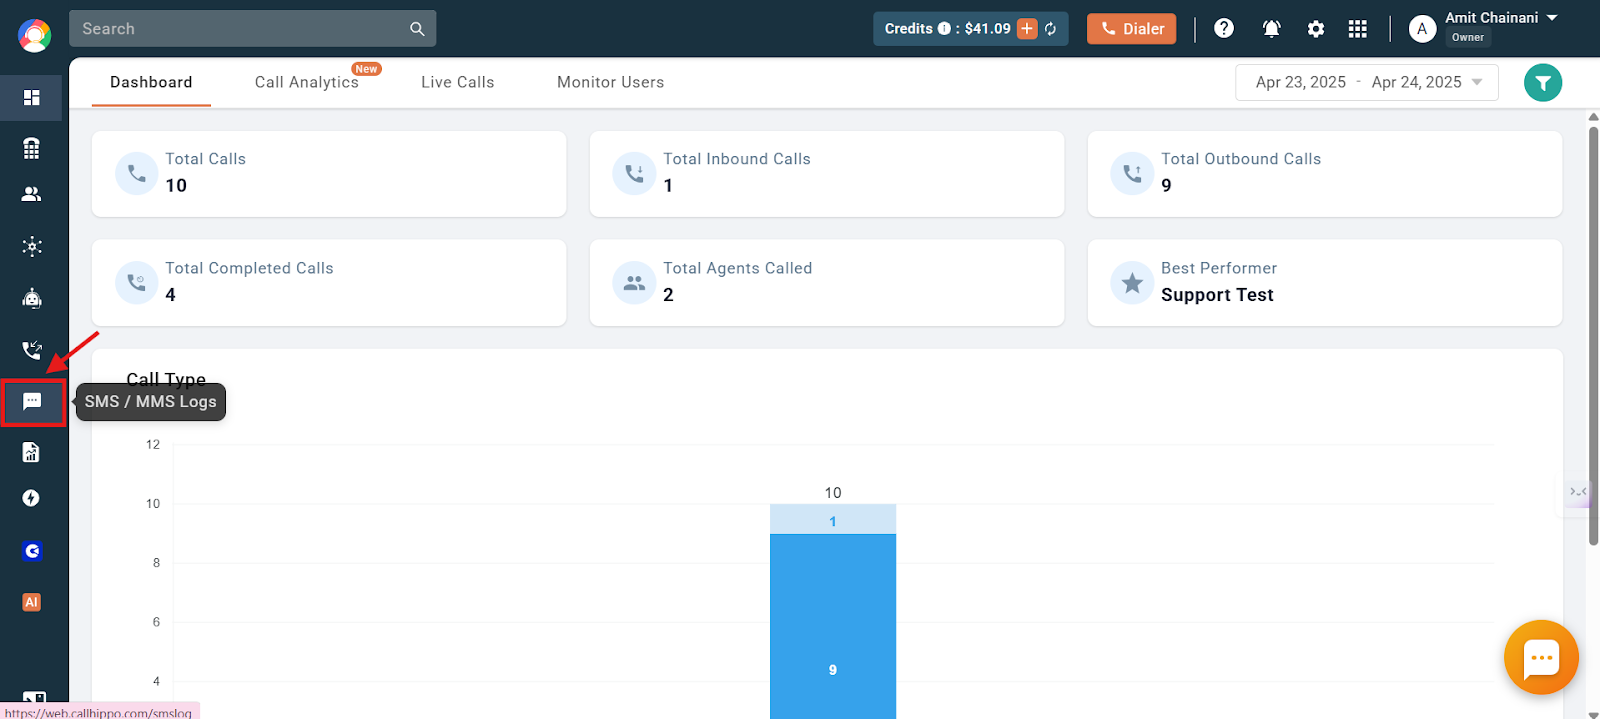Click the Amit Chainani name
The width and height of the screenshot is (1600, 719).
click(x=1492, y=18)
